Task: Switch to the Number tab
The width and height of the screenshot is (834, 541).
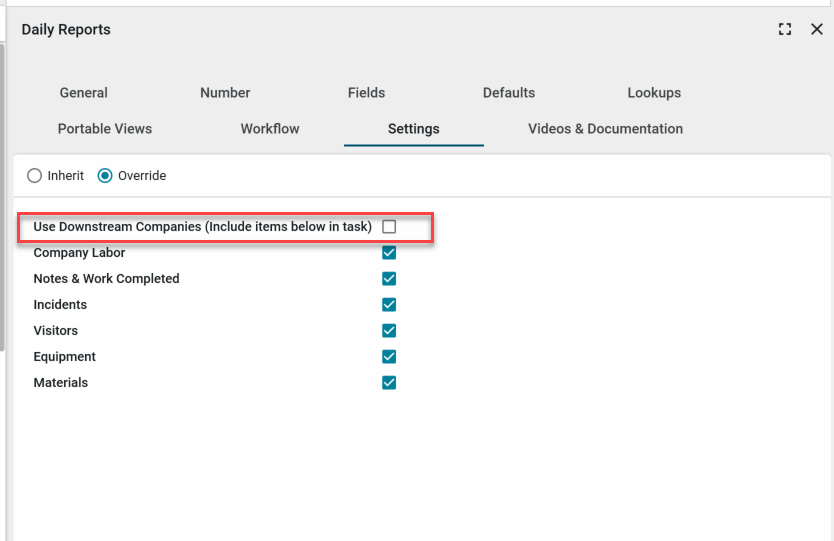Action: 225,93
